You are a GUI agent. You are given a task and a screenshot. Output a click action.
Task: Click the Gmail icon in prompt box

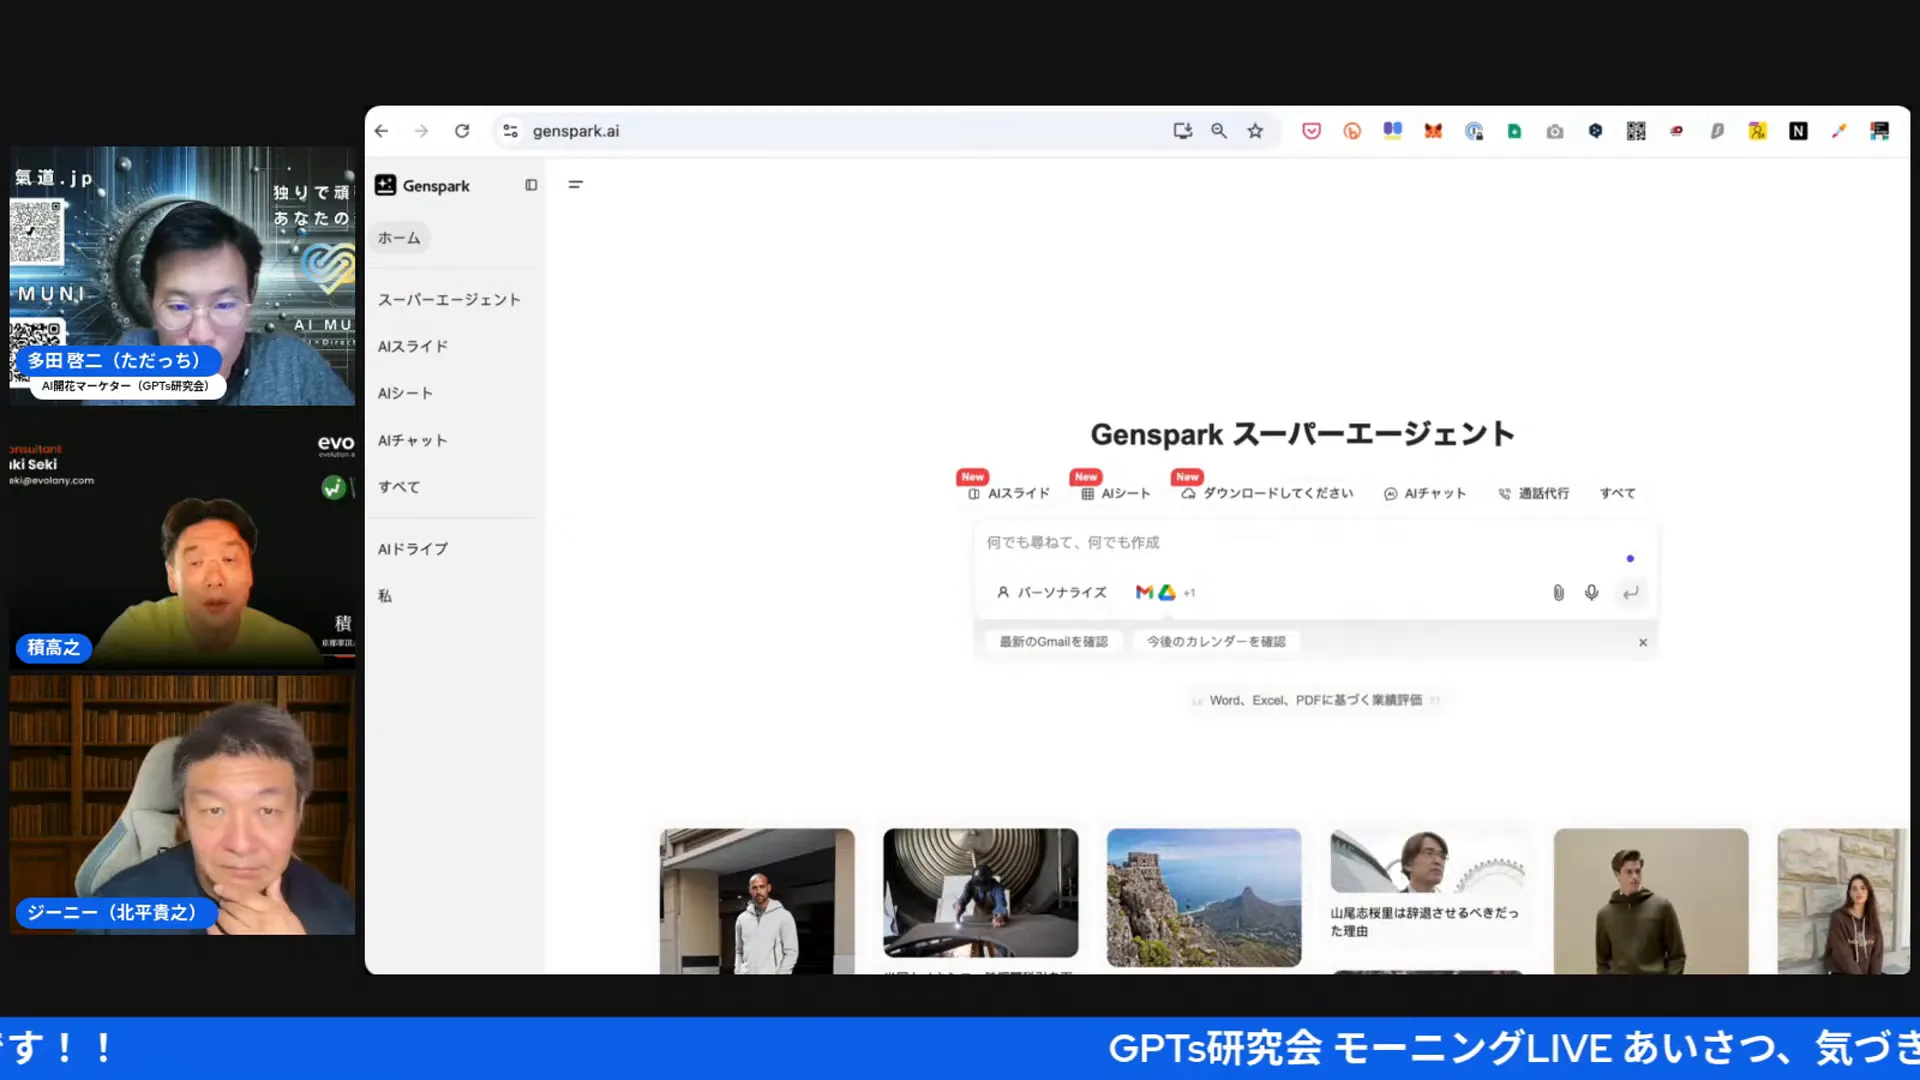coord(1144,592)
